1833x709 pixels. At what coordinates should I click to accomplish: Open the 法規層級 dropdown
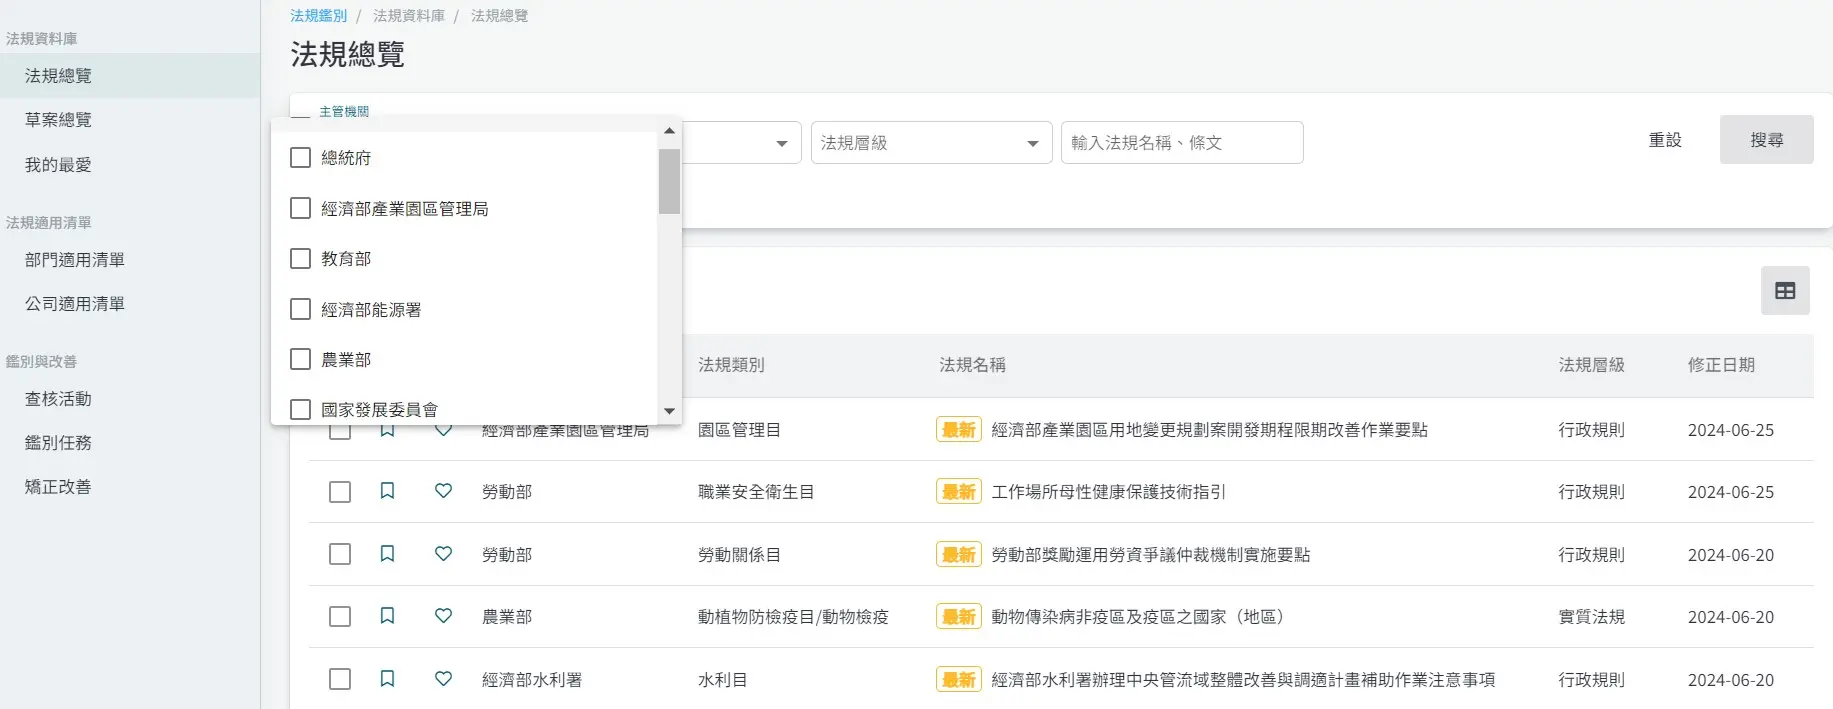(x=930, y=143)
